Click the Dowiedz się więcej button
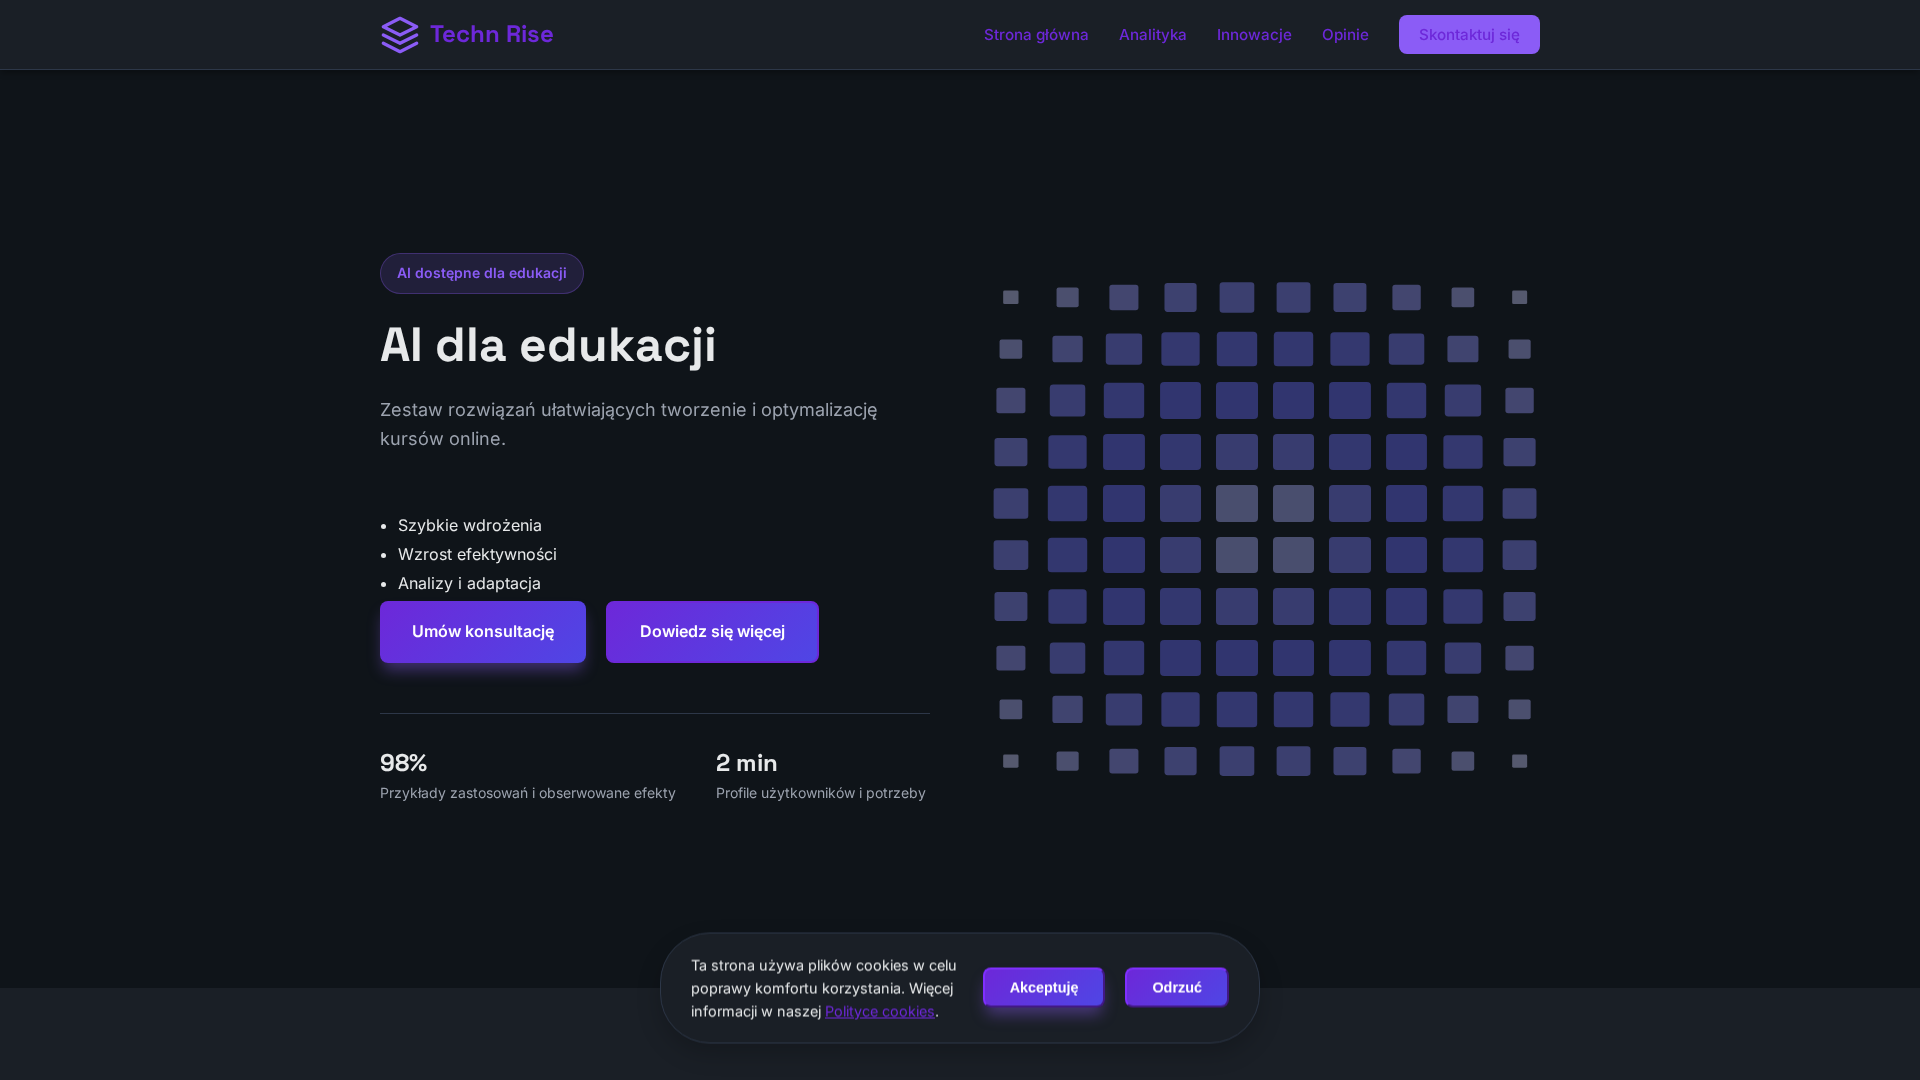The image size is (1920, 1080). [712, 632]
